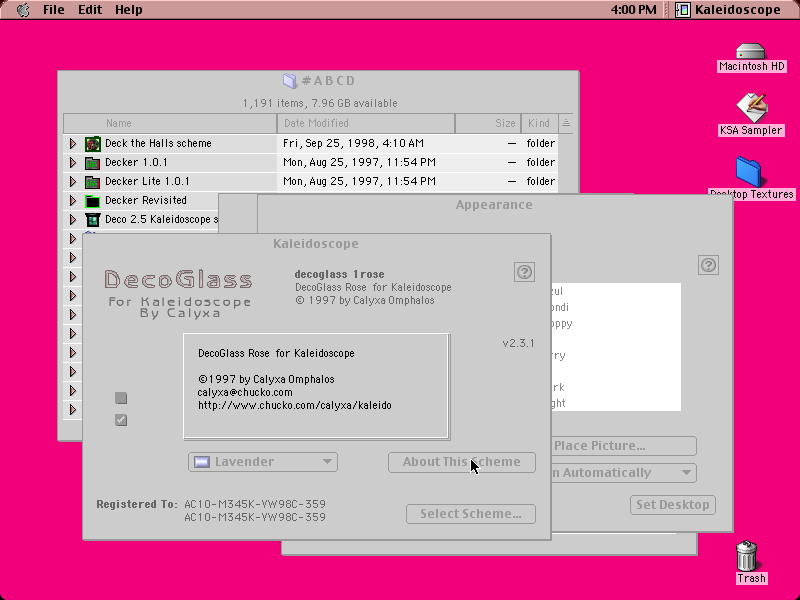Image resolution: width=800 pixels, height=600 pixels.
Task: Click the date Fri, Sep 25, 1998, 4:10 AM
Action: pyautogui.click(x=353, y=143)
